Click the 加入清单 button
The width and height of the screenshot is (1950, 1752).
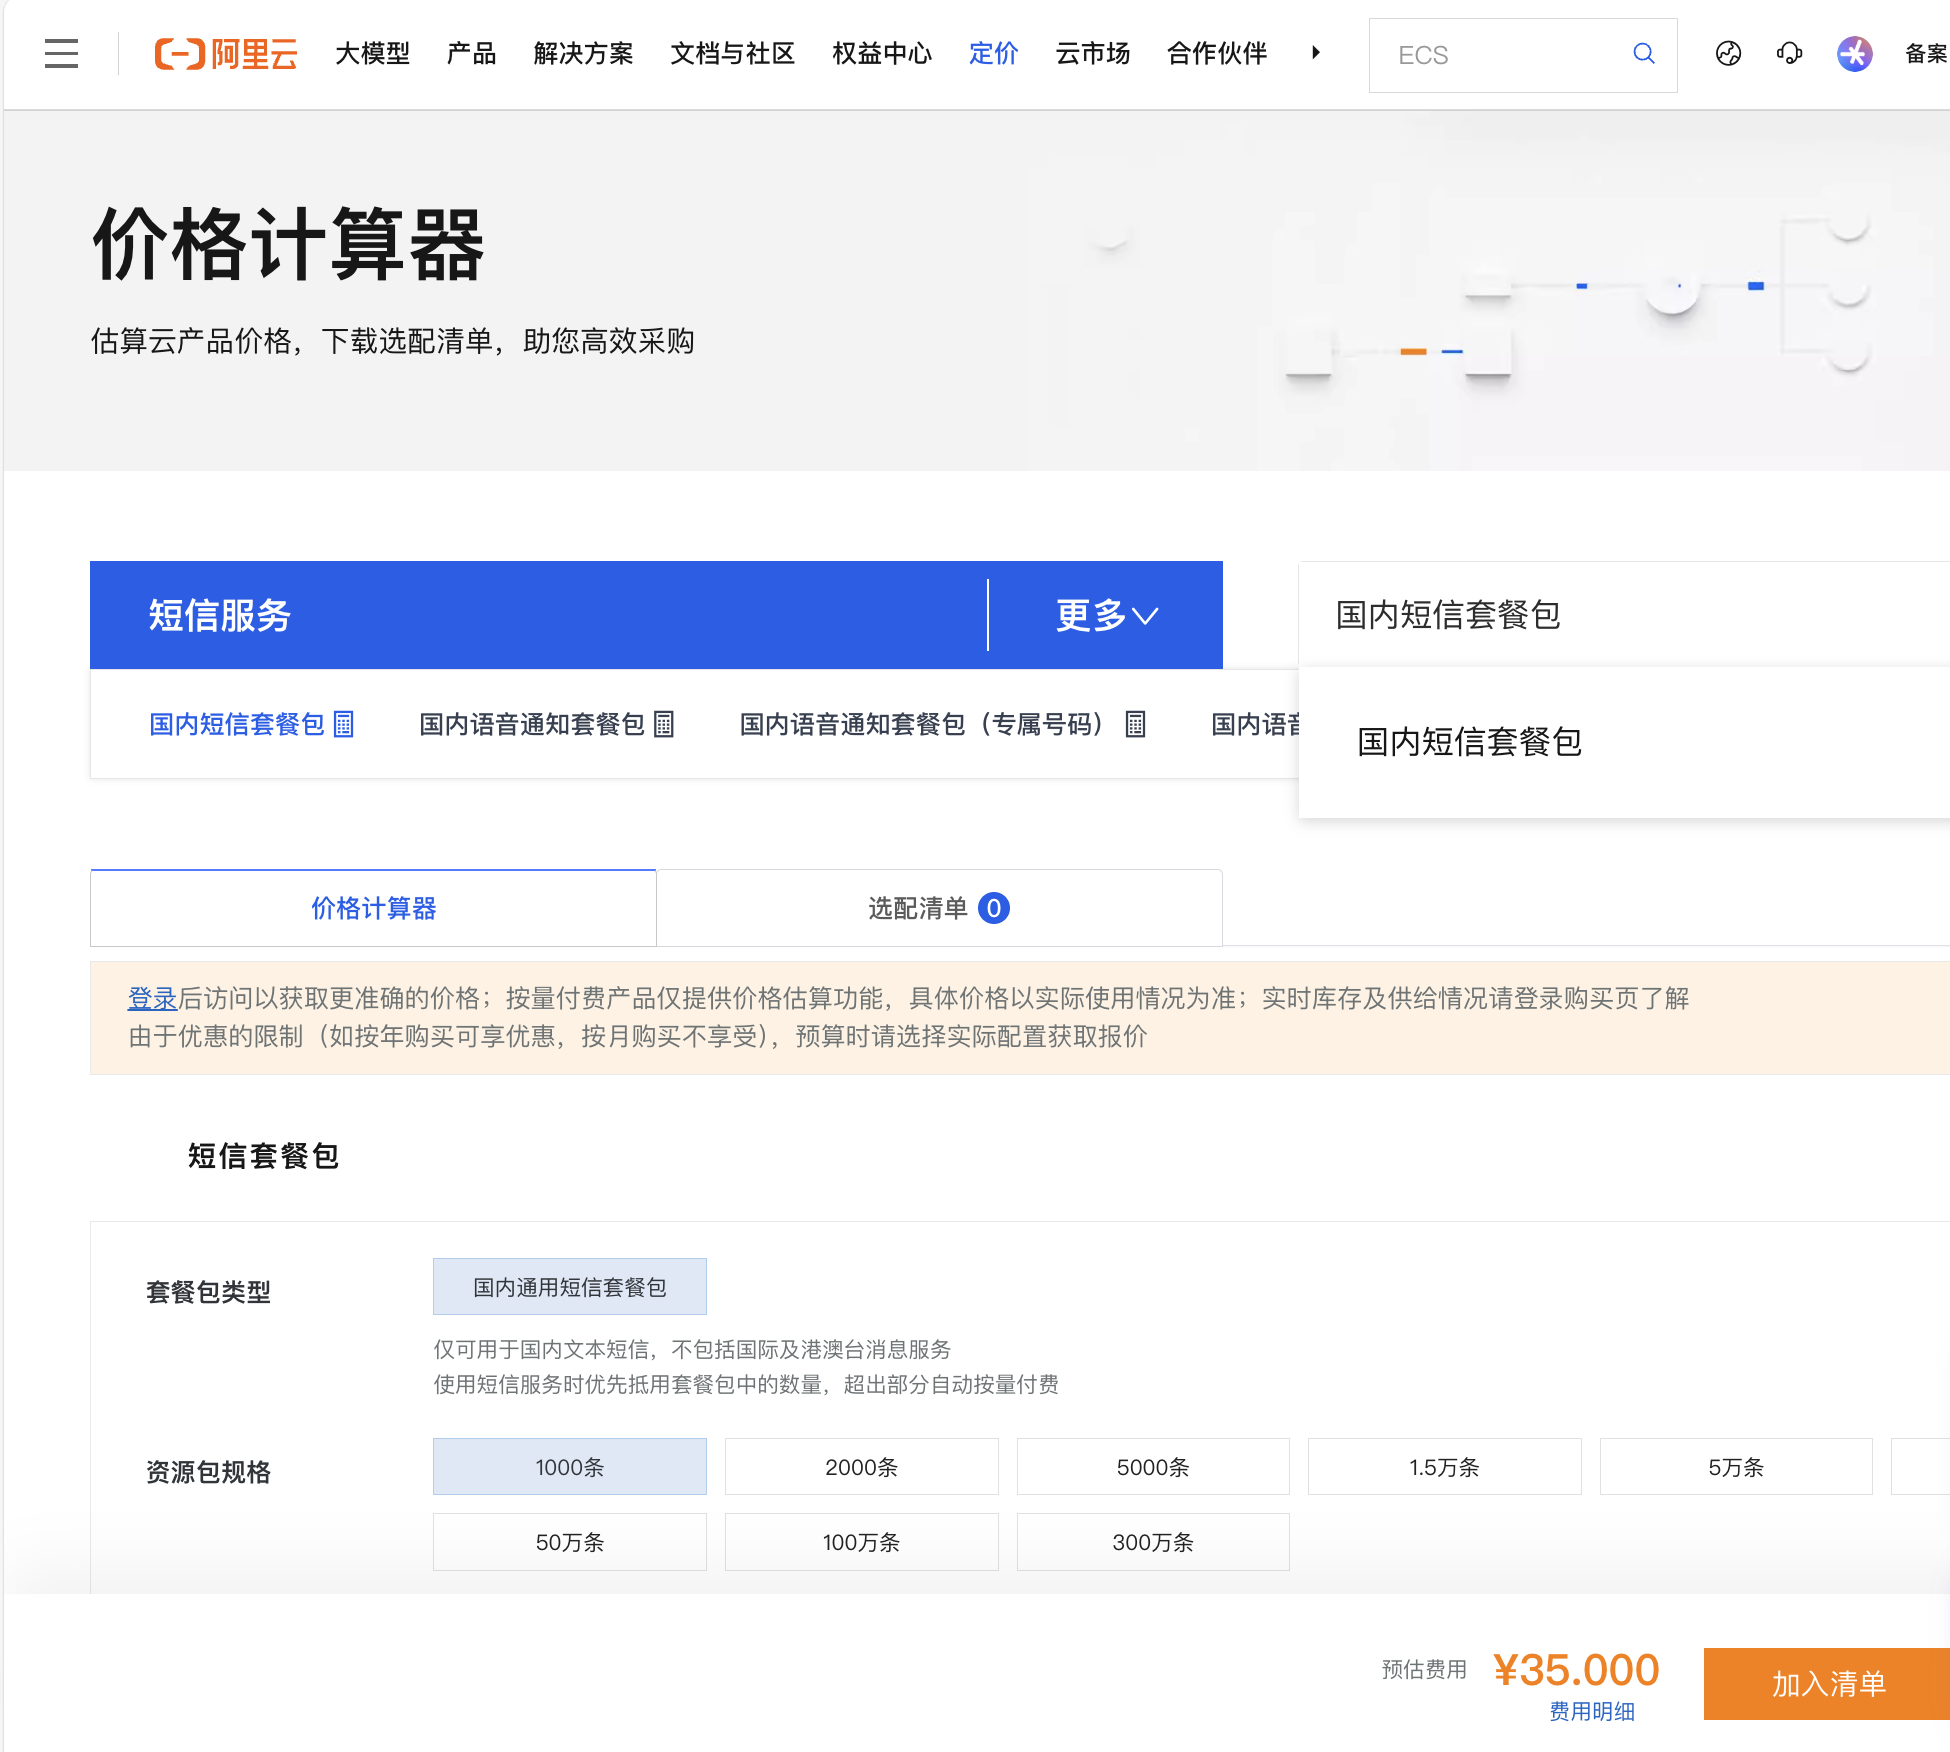click(x=1828, y=1684)
